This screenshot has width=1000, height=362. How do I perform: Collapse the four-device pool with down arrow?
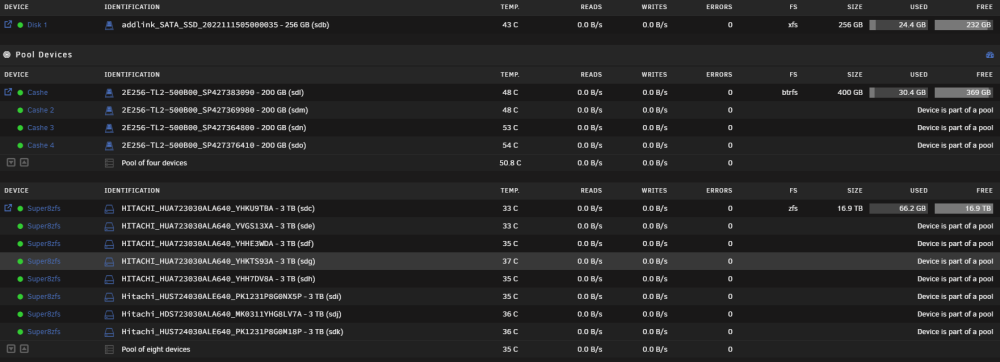pyautogui.click(x=11, y=163)
